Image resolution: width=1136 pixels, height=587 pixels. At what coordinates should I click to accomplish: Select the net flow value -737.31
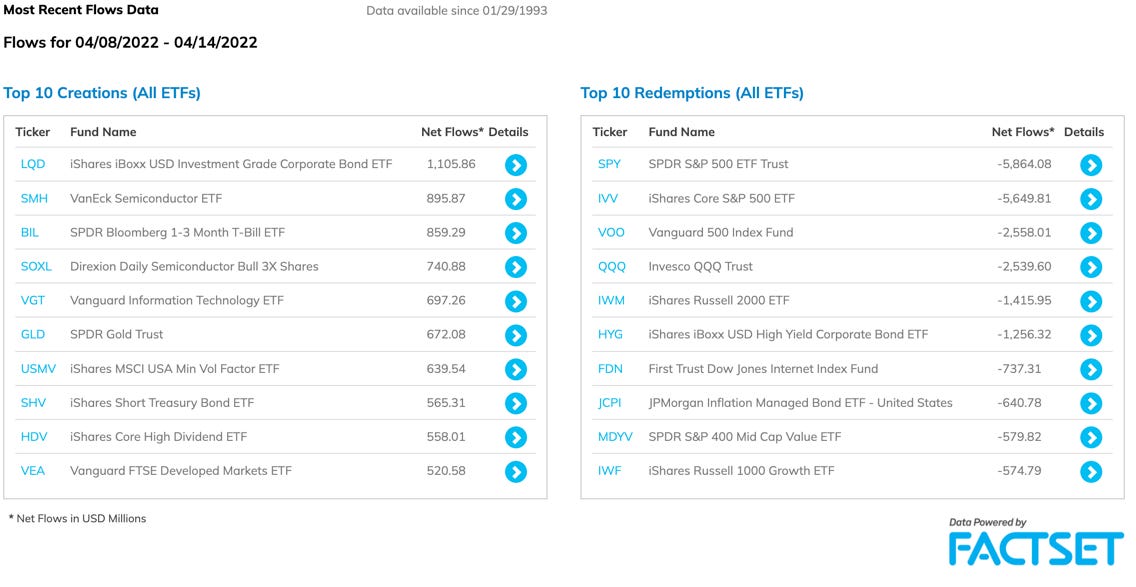pos(1019,368)
